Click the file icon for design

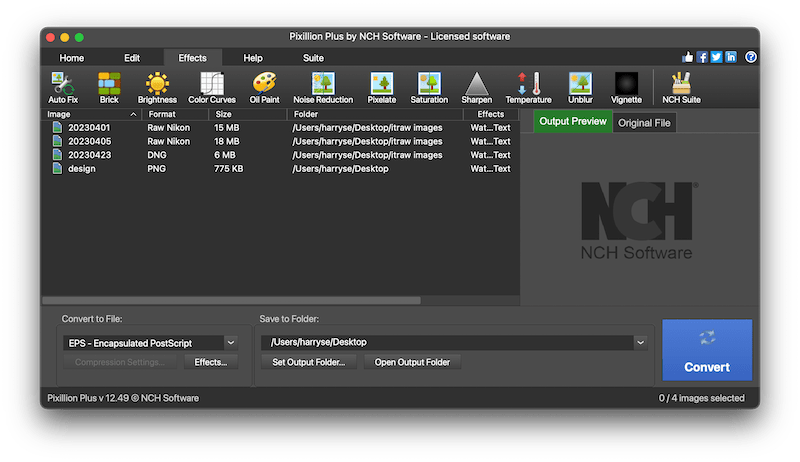(x=57, y=169)
